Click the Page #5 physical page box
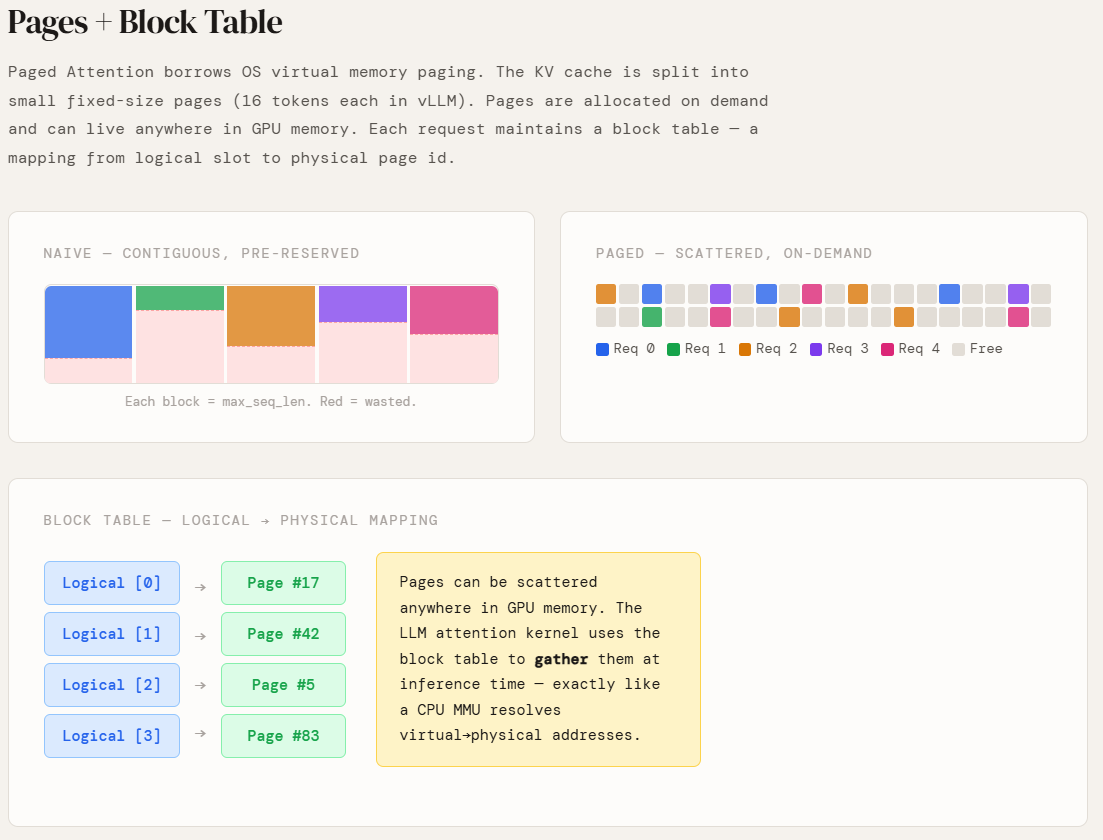1103x840 pixels. [283, 685]
